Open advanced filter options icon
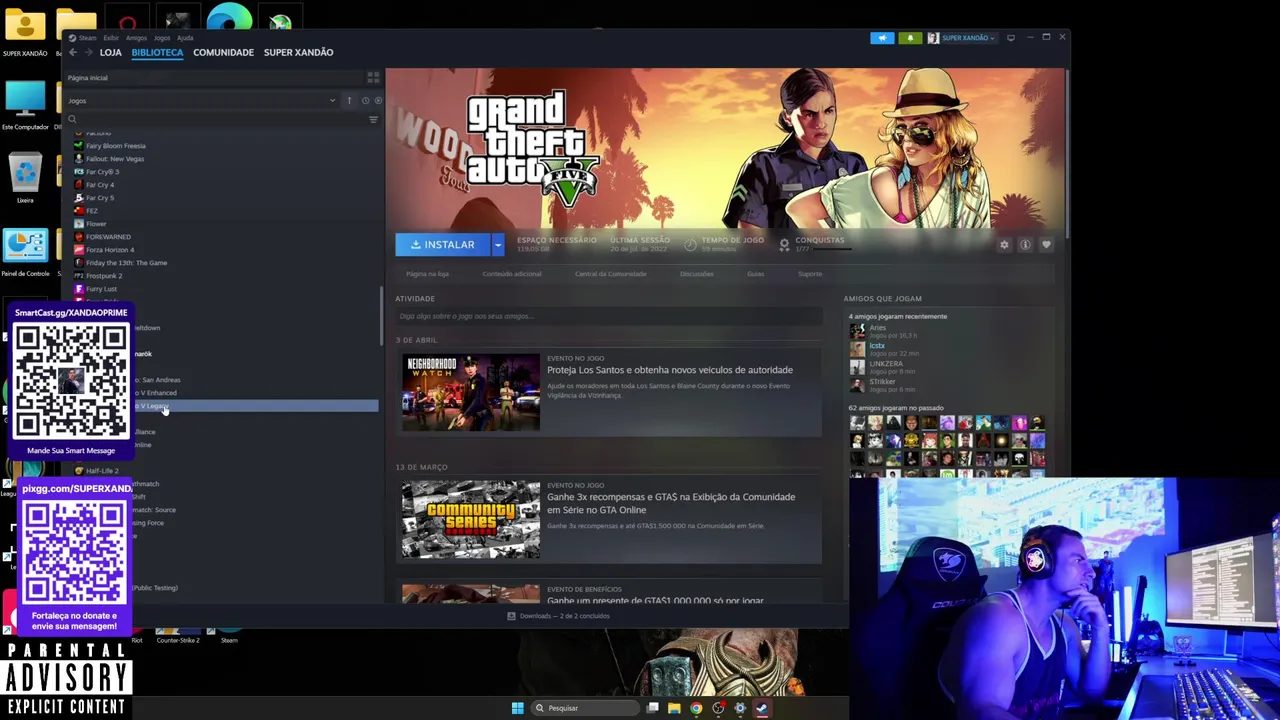 point(373,119)
